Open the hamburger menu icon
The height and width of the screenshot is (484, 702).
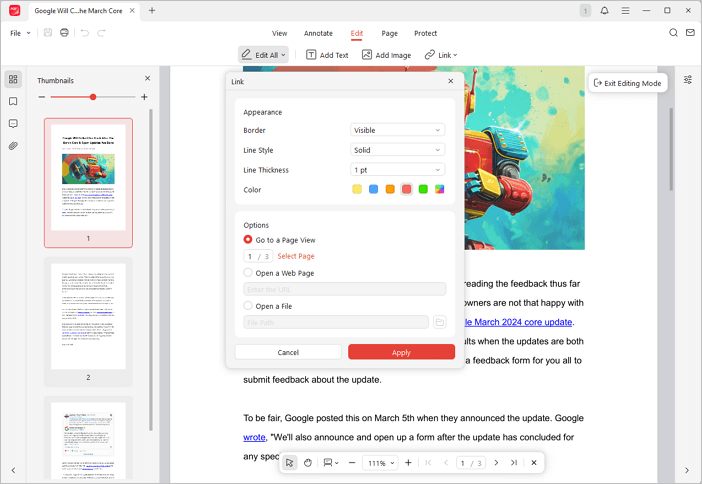[625, 10]
